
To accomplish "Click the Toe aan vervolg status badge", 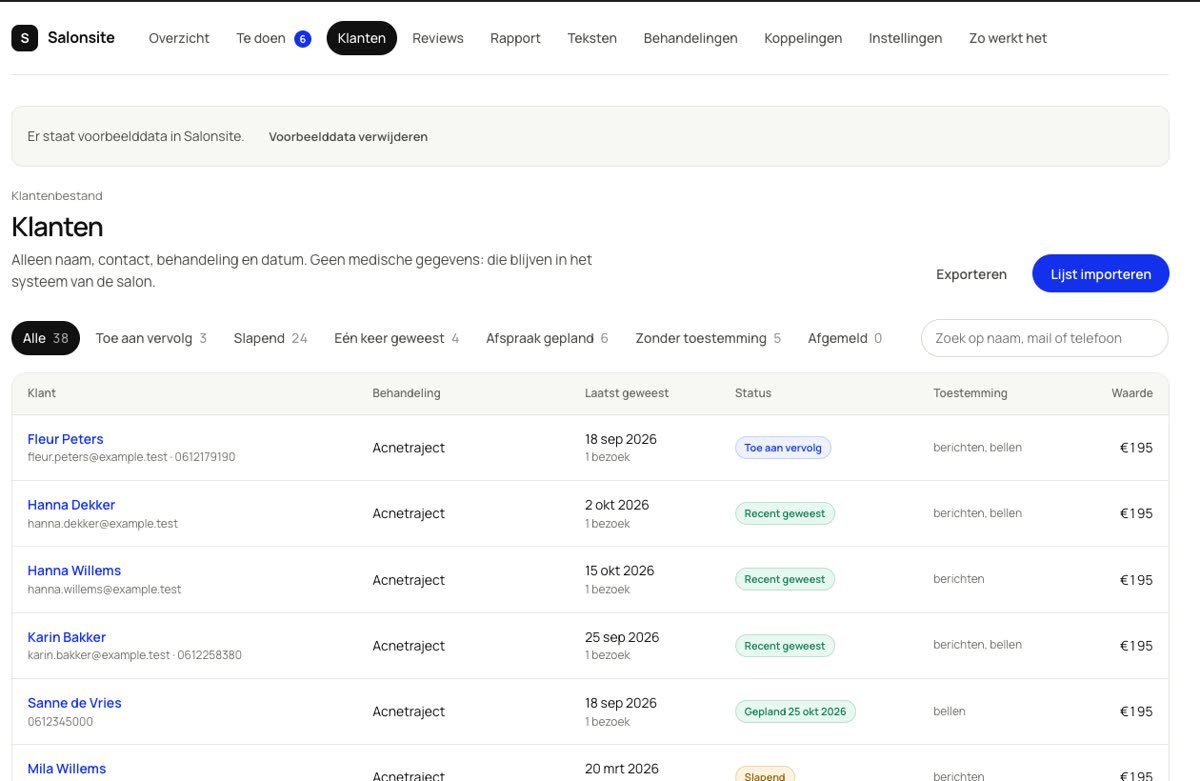I will click(783, 448).
